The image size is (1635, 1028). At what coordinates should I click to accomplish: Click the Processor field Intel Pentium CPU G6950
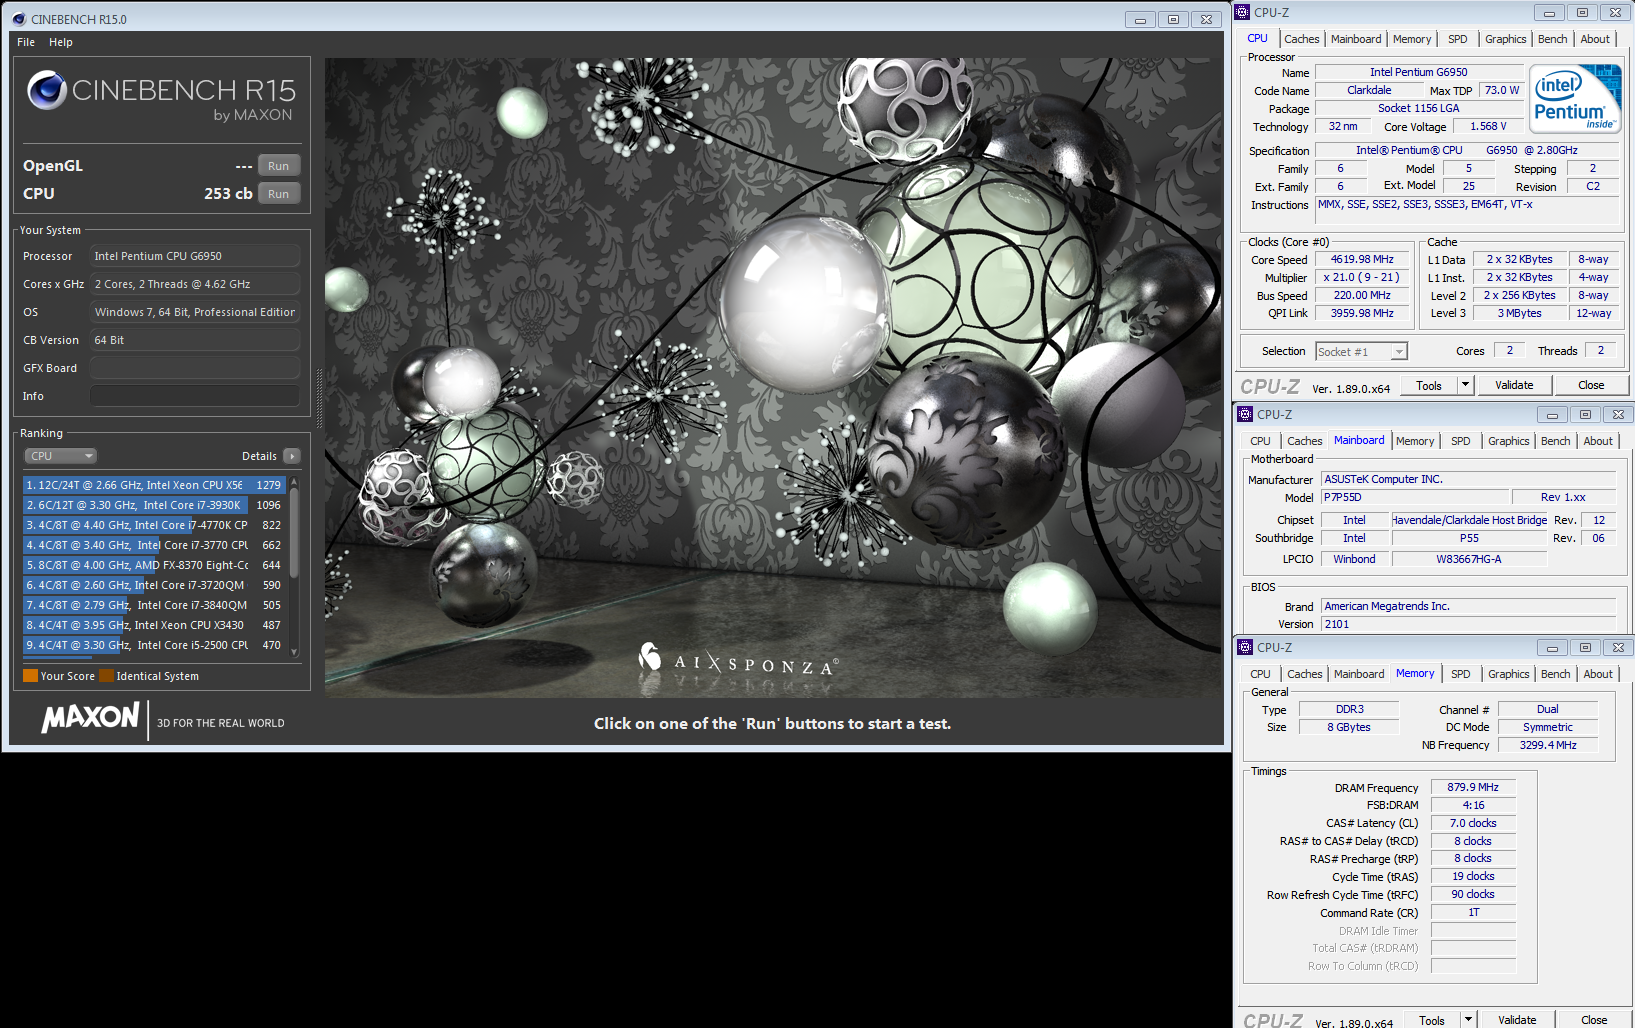[x=195, y=256]
